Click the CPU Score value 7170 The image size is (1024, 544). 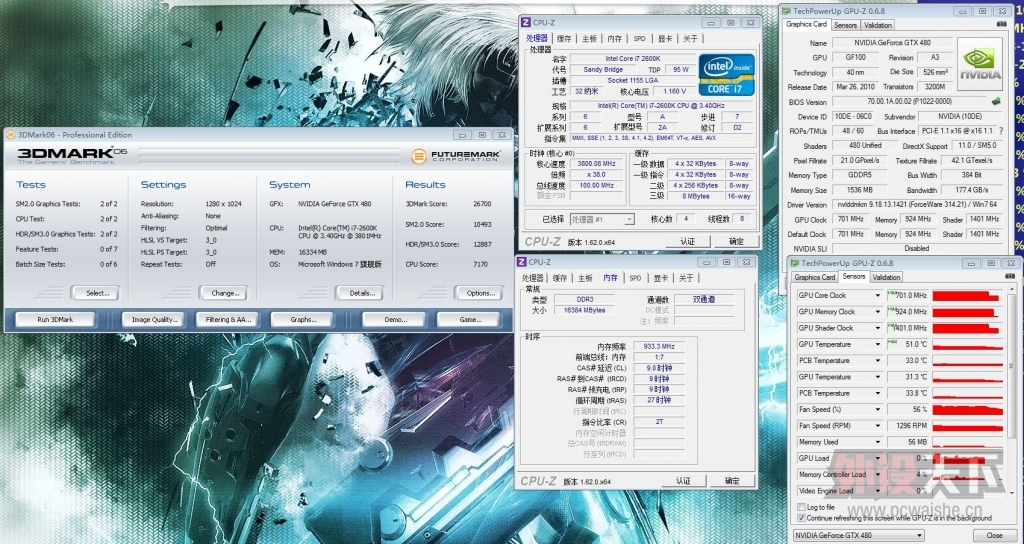click(480, 264)
